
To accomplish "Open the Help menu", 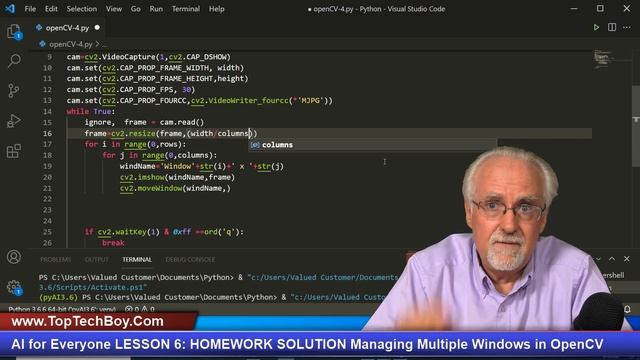I will pyautogui.click(x=217, y=9).
